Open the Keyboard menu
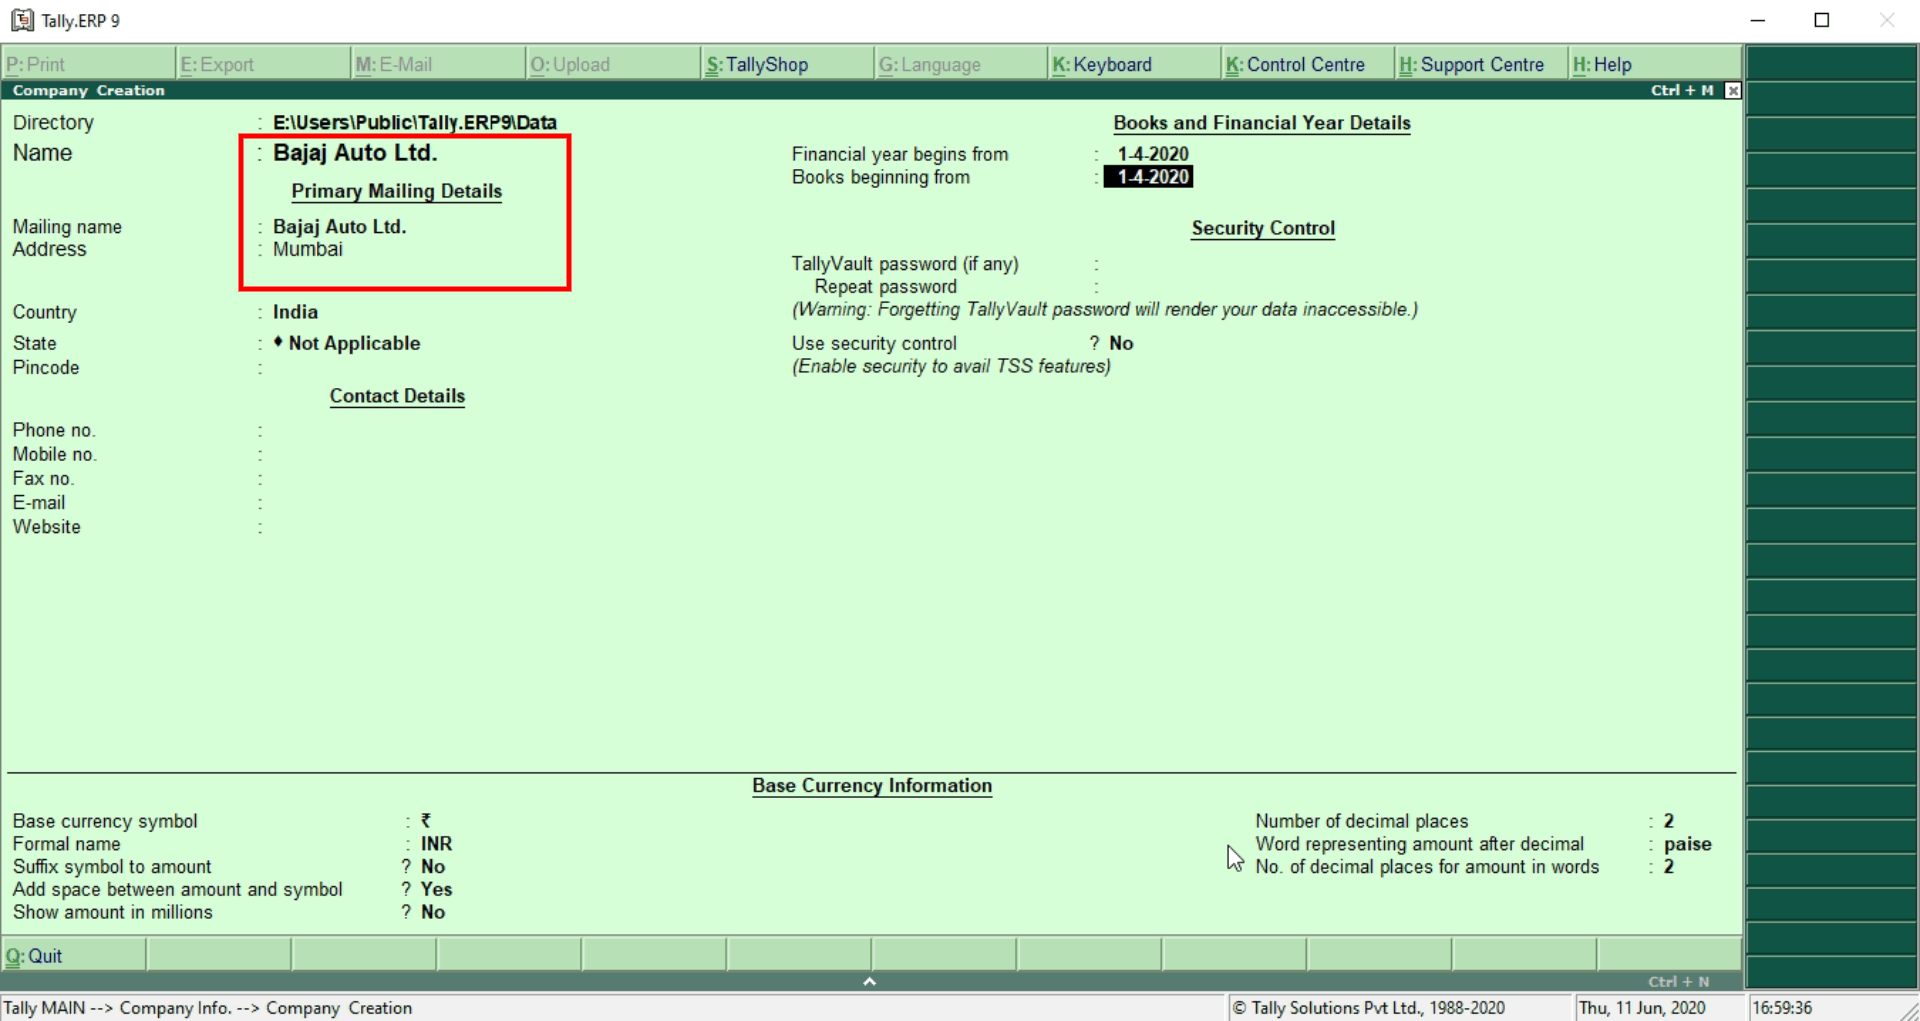1920x1021 pixels. 1102,65
